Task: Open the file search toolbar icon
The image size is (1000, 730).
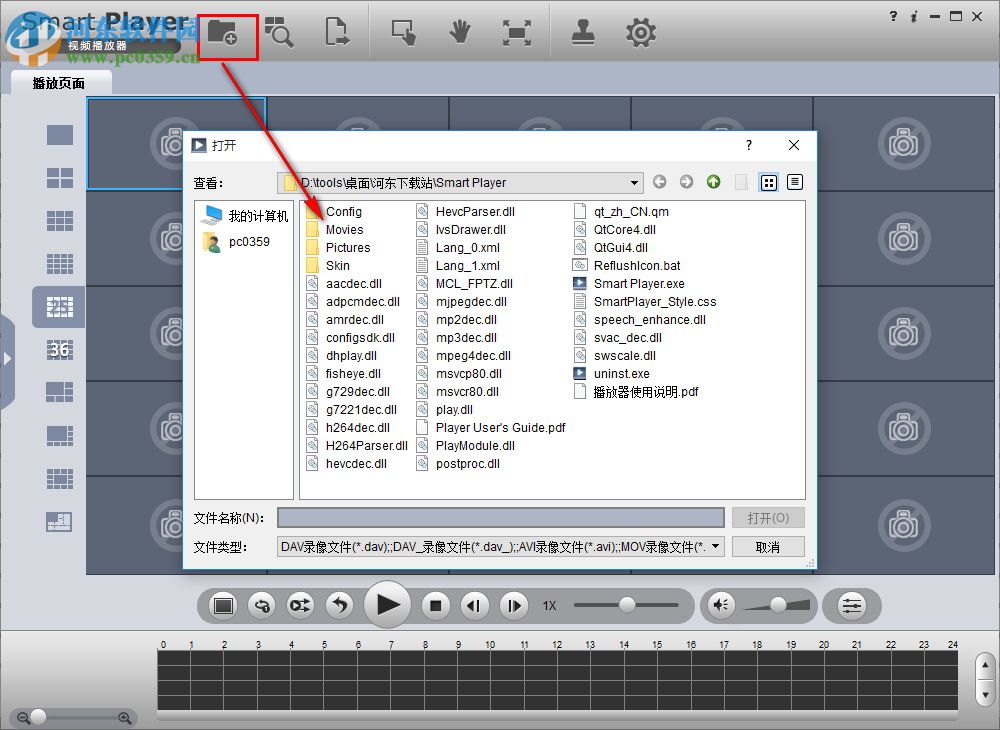Action: [279, 32]
